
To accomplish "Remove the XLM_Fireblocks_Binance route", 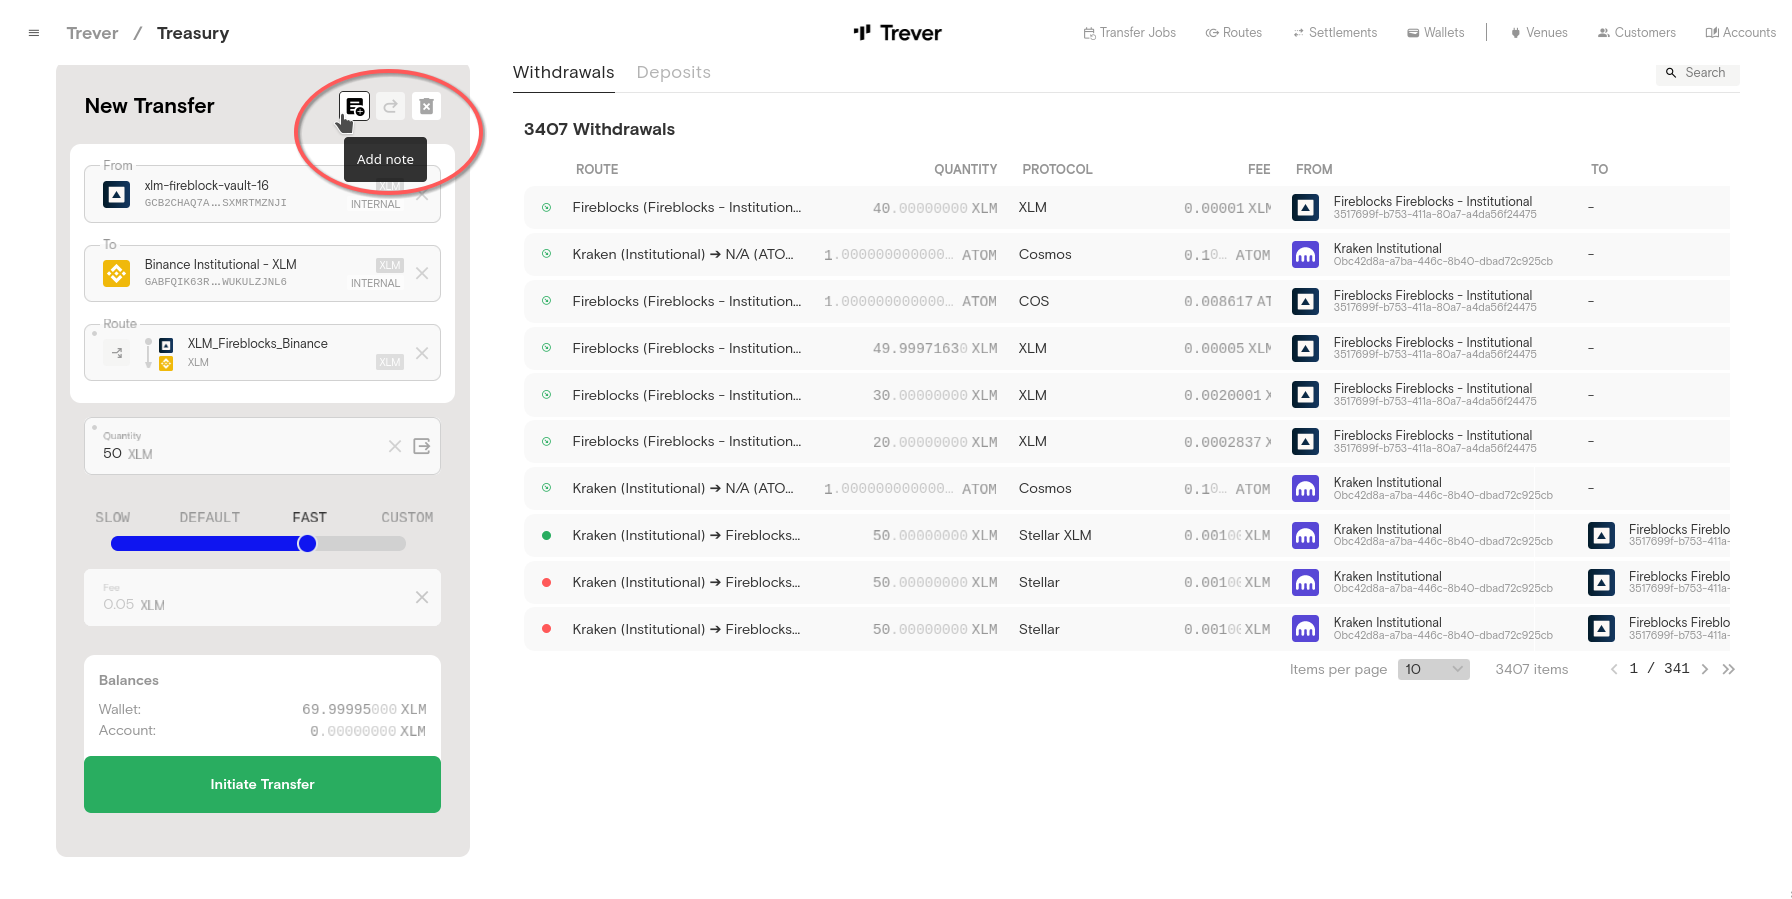I will 422,353.
